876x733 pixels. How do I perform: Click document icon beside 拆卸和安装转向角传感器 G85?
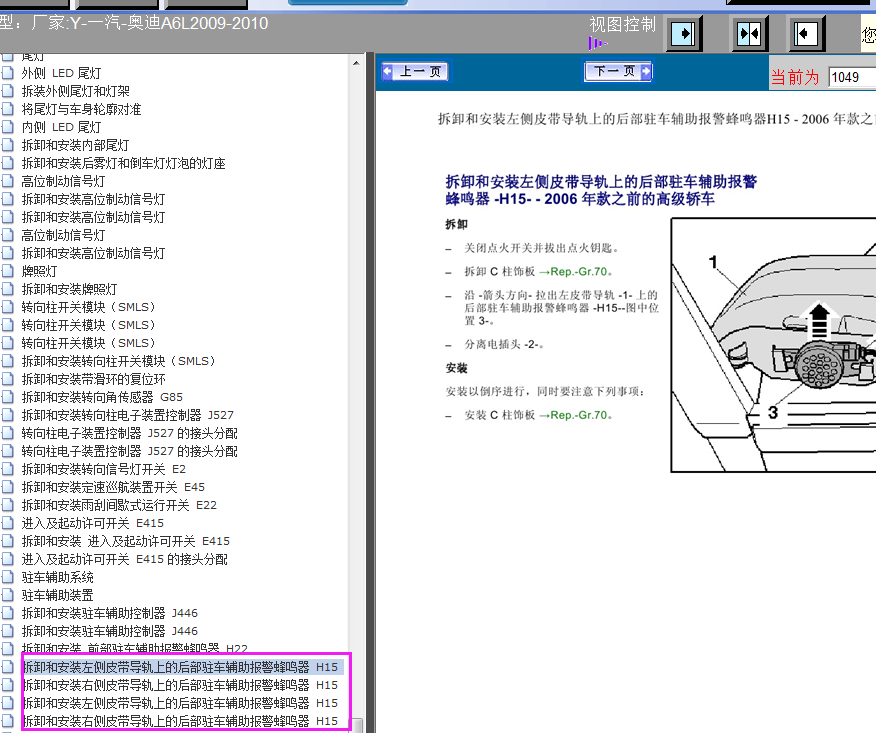pyautogui.click(x=7, y=397)
